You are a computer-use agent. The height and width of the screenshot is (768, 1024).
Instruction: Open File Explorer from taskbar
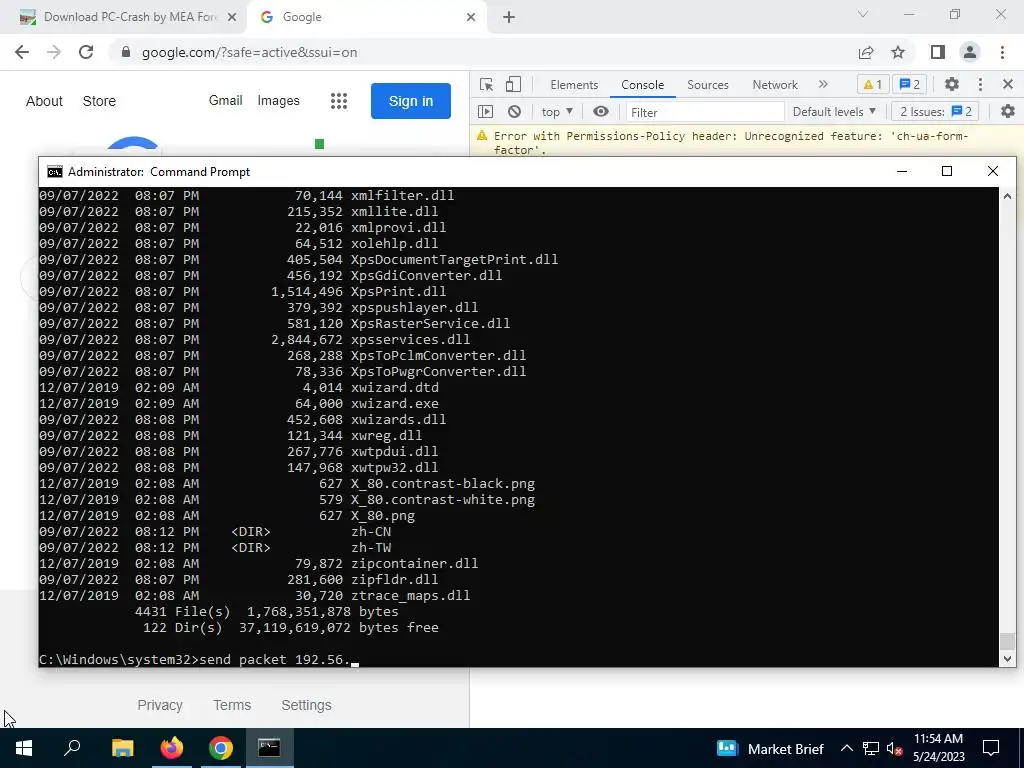pyautogui.click(x=123, y=748)
